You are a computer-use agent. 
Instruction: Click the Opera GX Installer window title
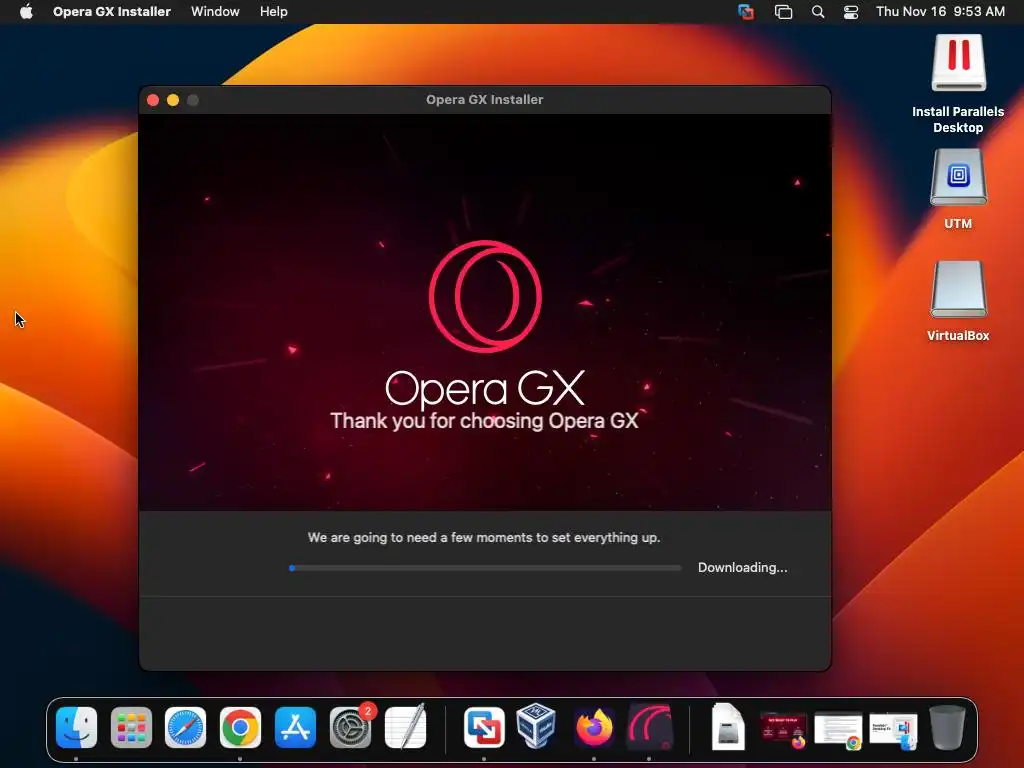[485, 100]
